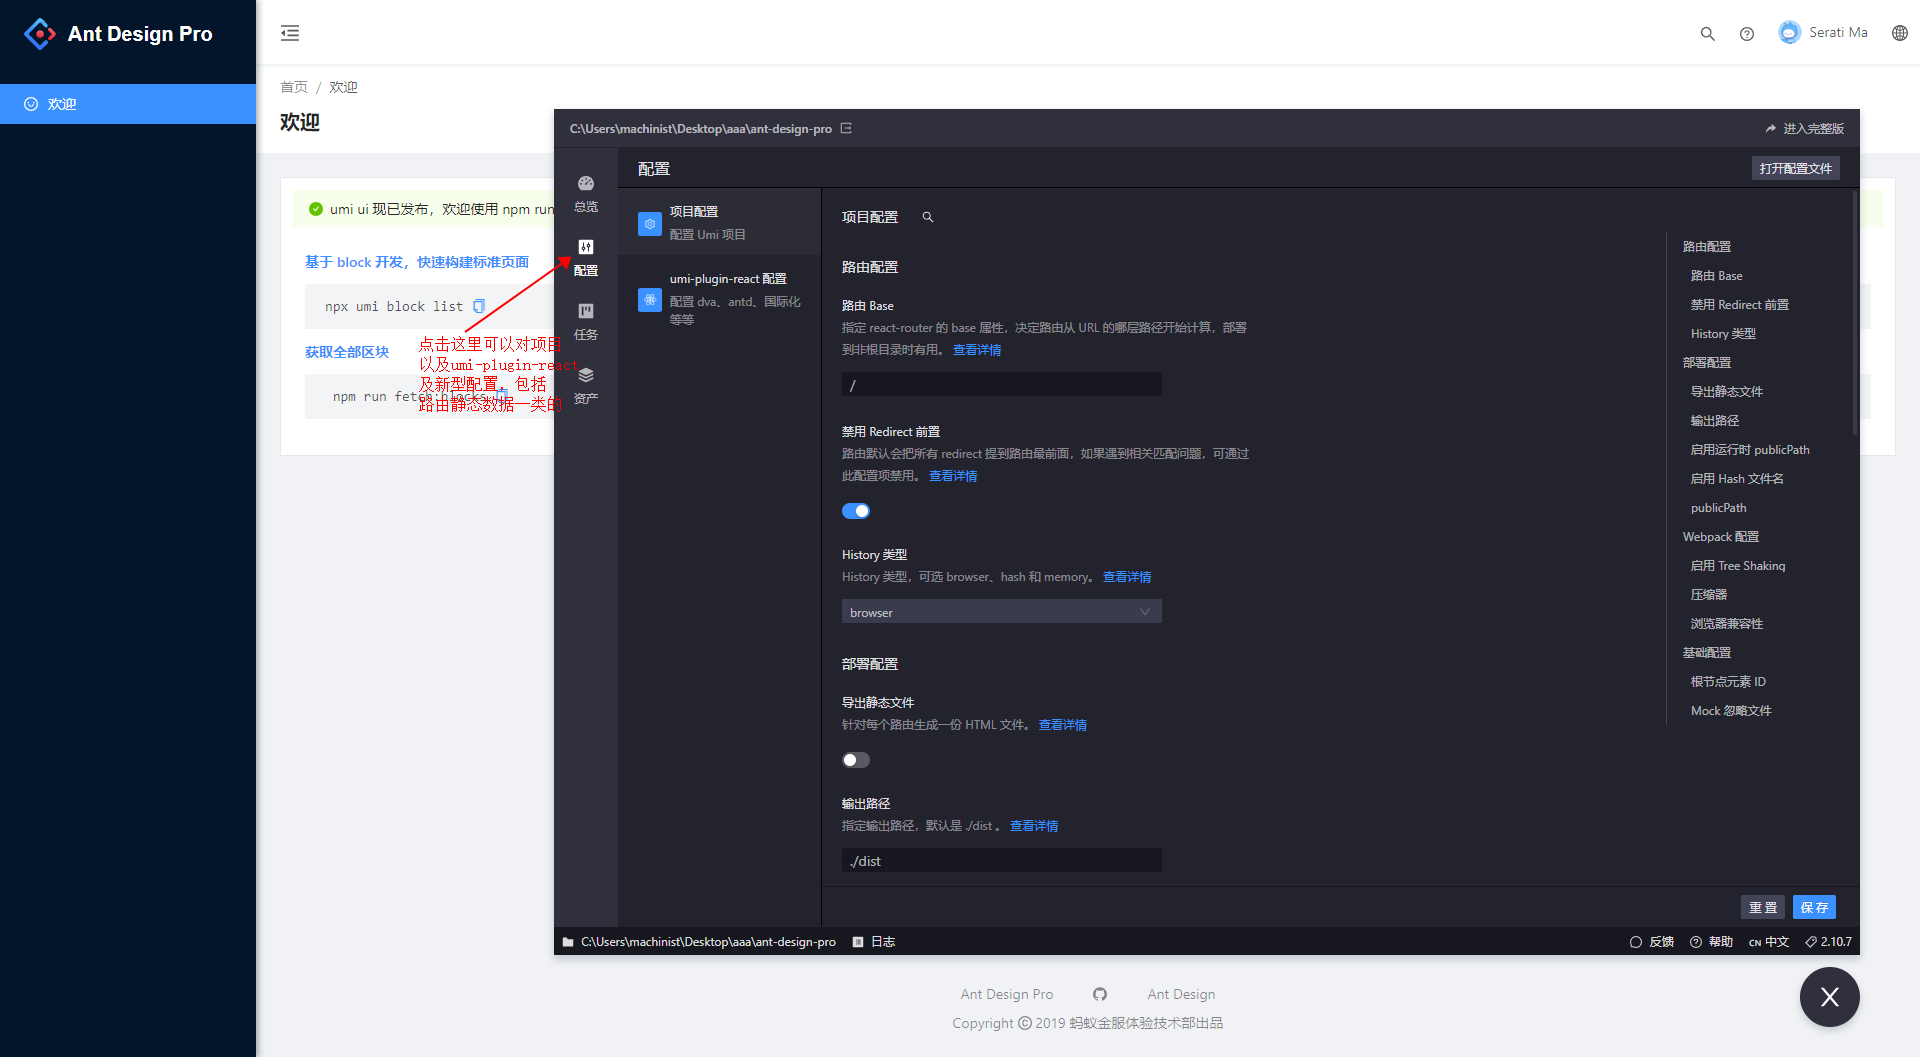1920x1057 pixels.
Task: Switch language via CN 中文 selector
Action: tap(1769, 942)
